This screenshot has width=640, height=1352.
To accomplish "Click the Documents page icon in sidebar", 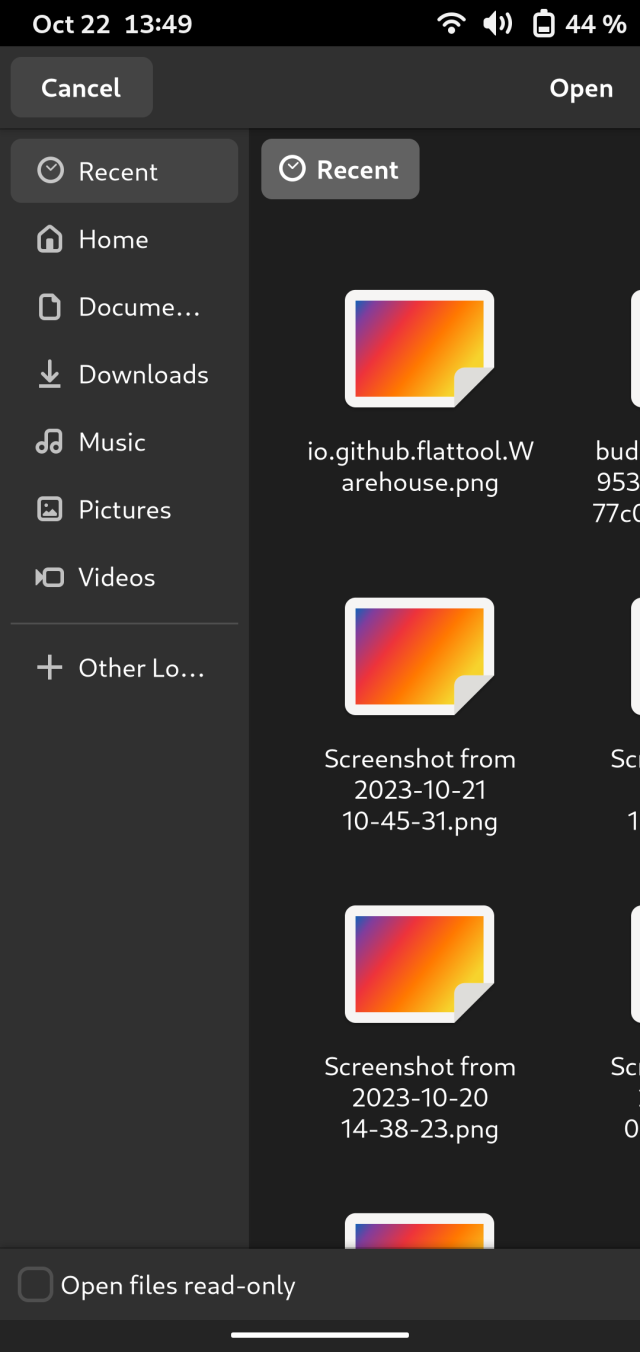I will [x=49, y=307].
